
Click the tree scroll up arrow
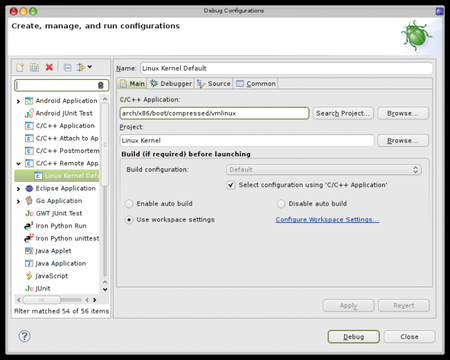[x=105, y=99]
